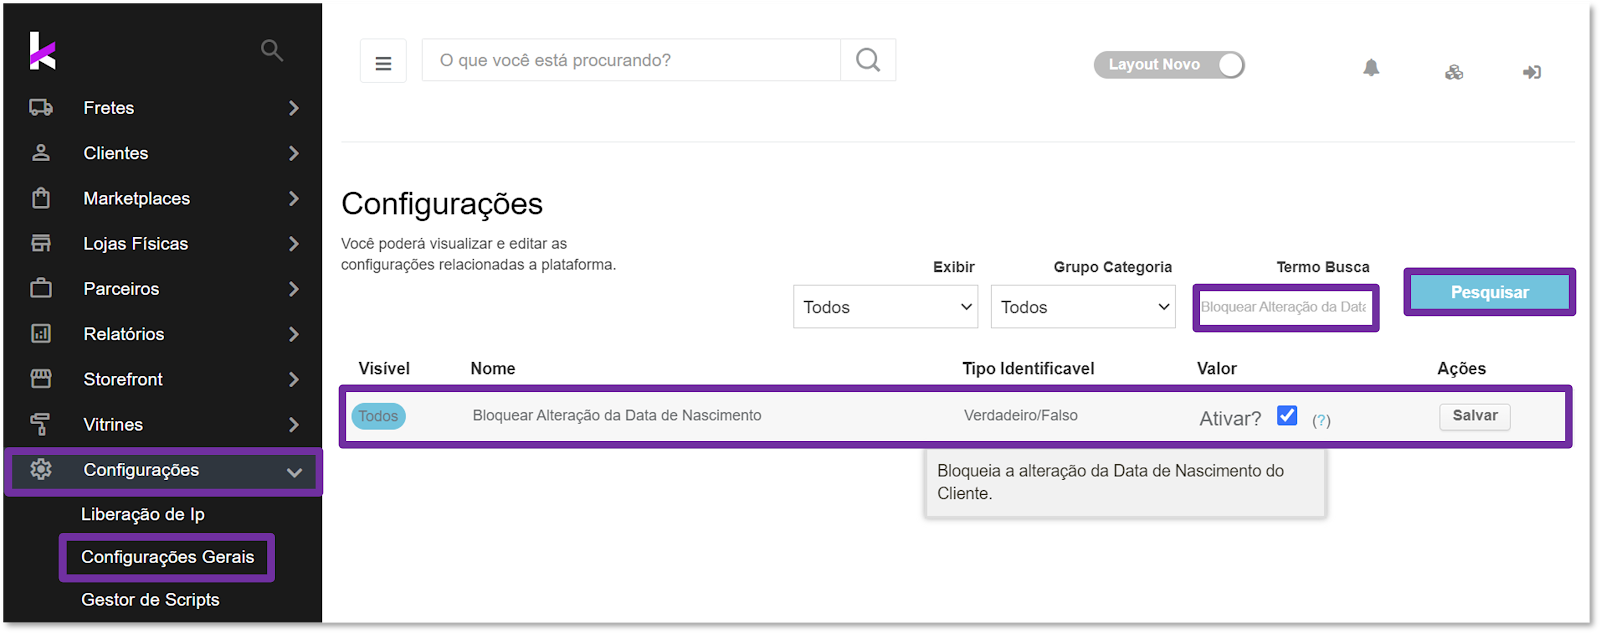Select Gestor de Scripts submenu item
The image size is (1600, 633).
150,599
